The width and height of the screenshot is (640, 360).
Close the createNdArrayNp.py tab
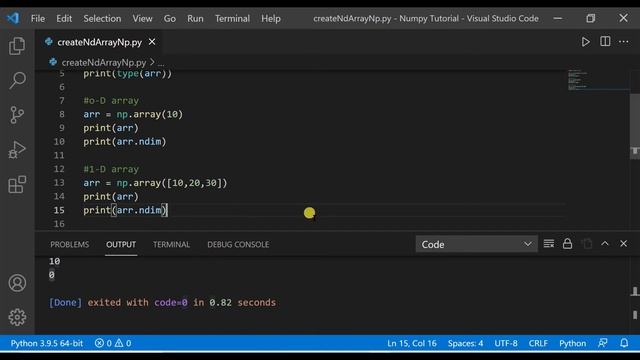click(x=152, y=42)
